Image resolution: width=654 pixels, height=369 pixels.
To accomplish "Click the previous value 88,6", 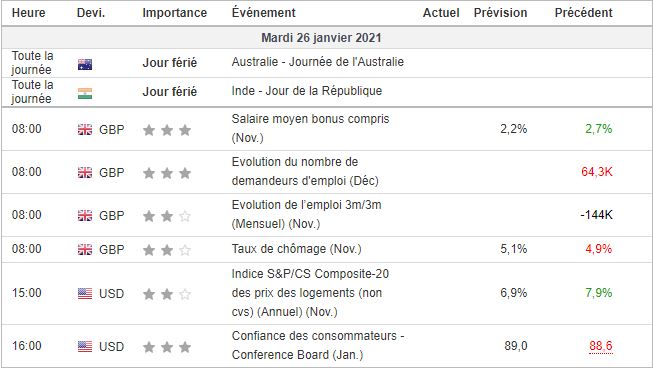I will pyautogui.click(x=601, y=346).
